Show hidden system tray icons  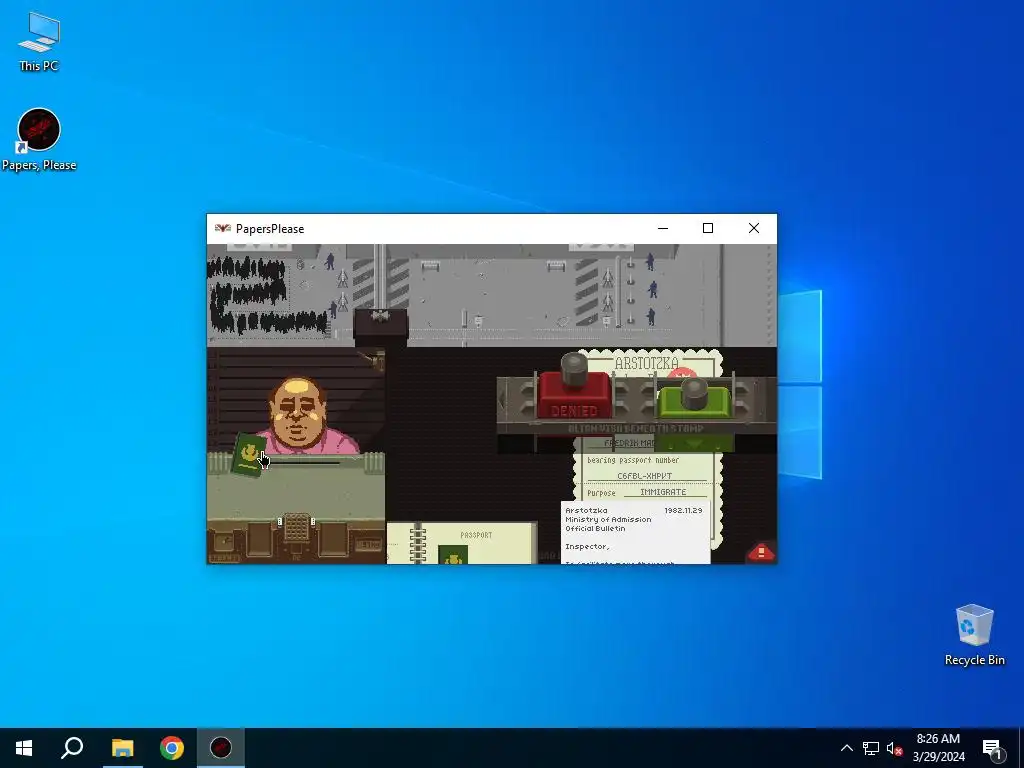(846, 748)
